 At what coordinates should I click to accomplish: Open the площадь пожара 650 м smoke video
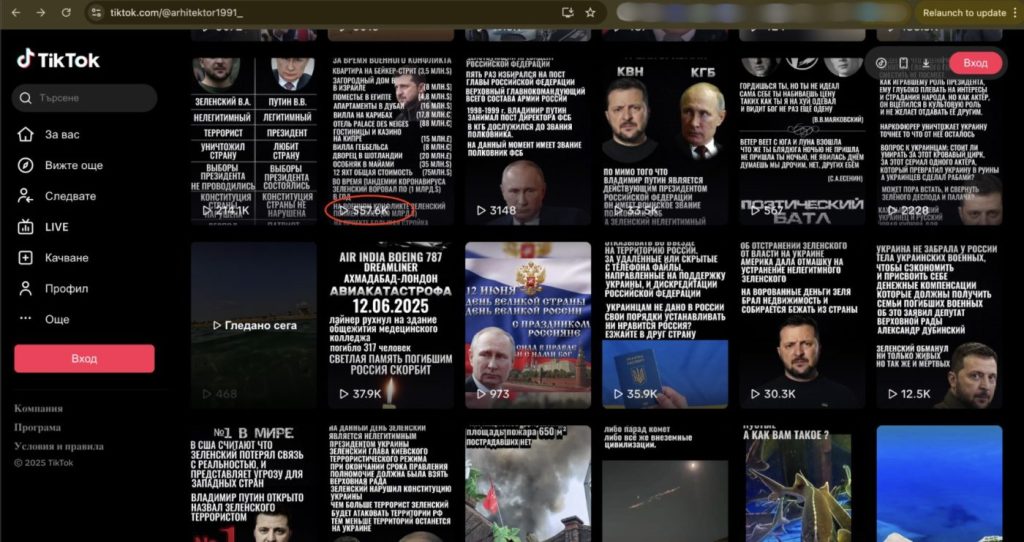coord(528,484)
